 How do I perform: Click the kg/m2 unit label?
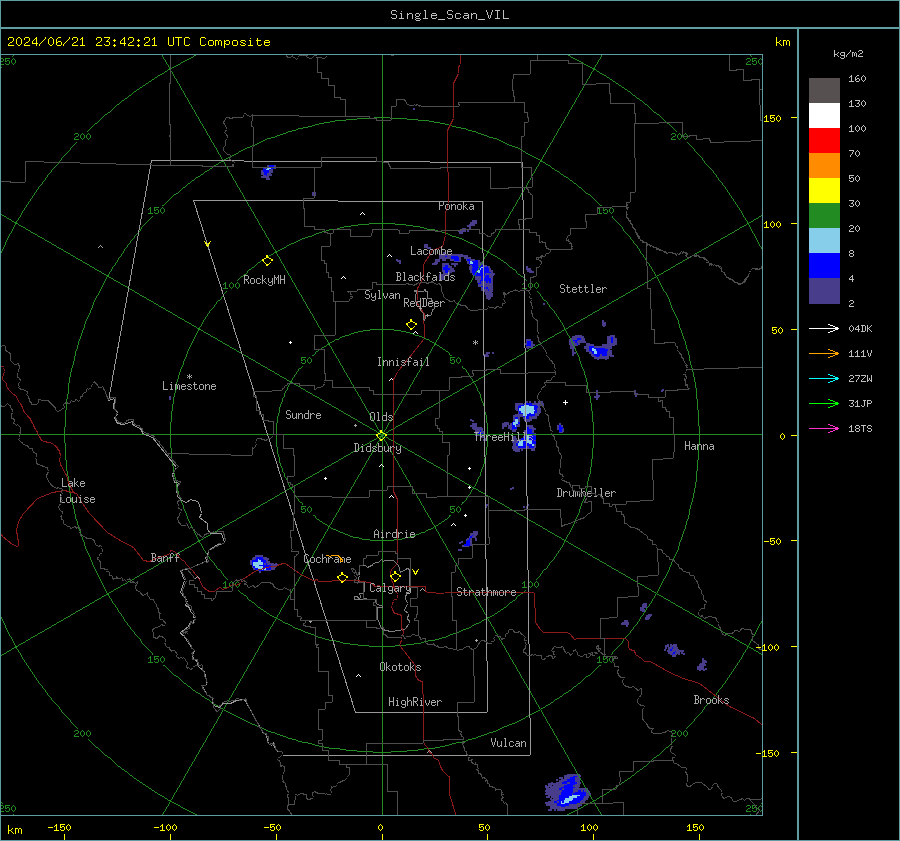(x=848, y=54)
